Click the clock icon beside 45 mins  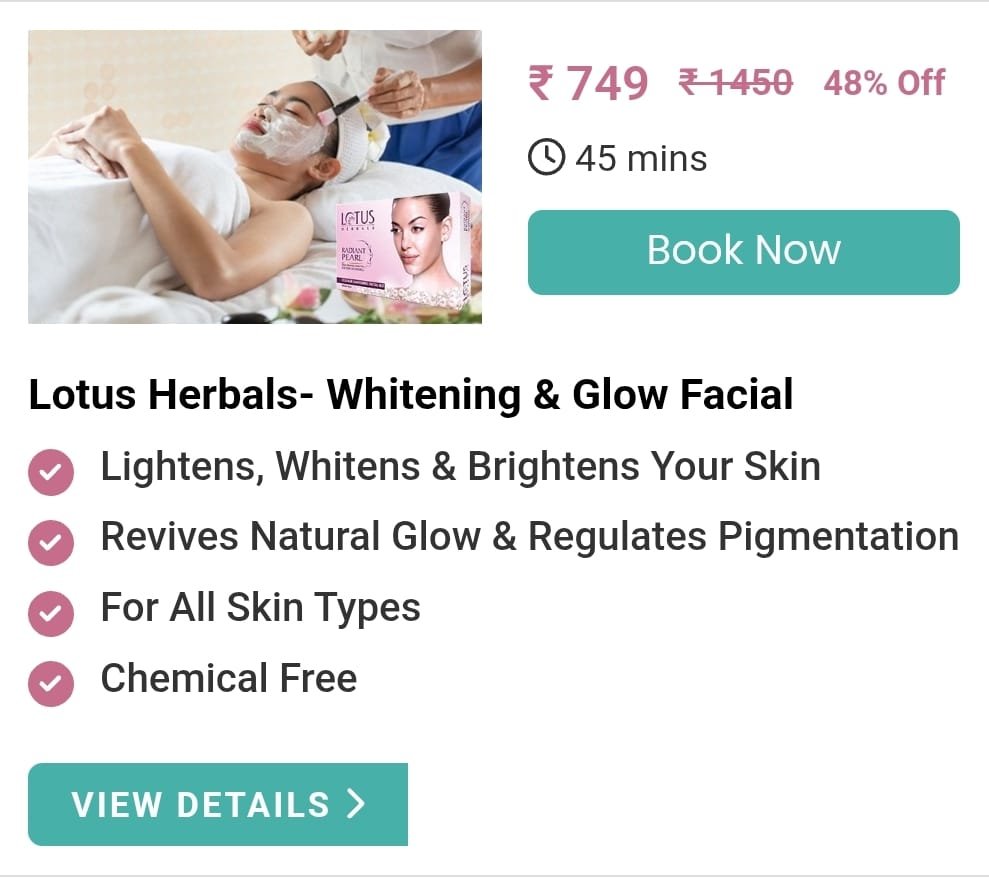[546, 157]
